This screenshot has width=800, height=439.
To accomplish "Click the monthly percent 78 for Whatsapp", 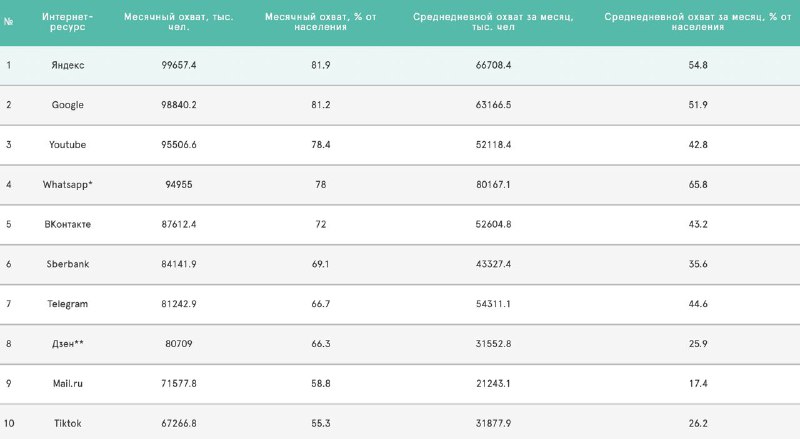I will tap(320, 184).
